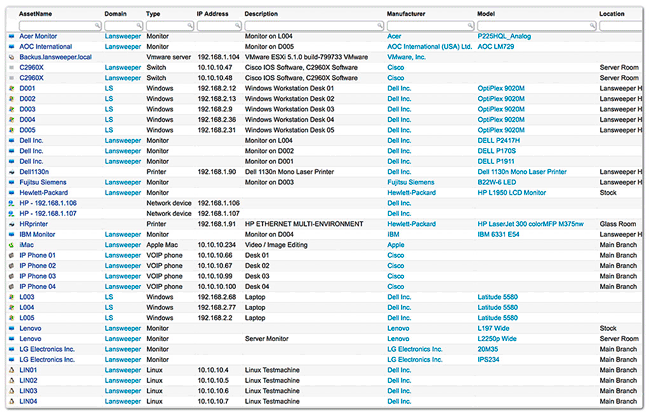
Task: Sort by the Type column header
Action: coord(153,14)
